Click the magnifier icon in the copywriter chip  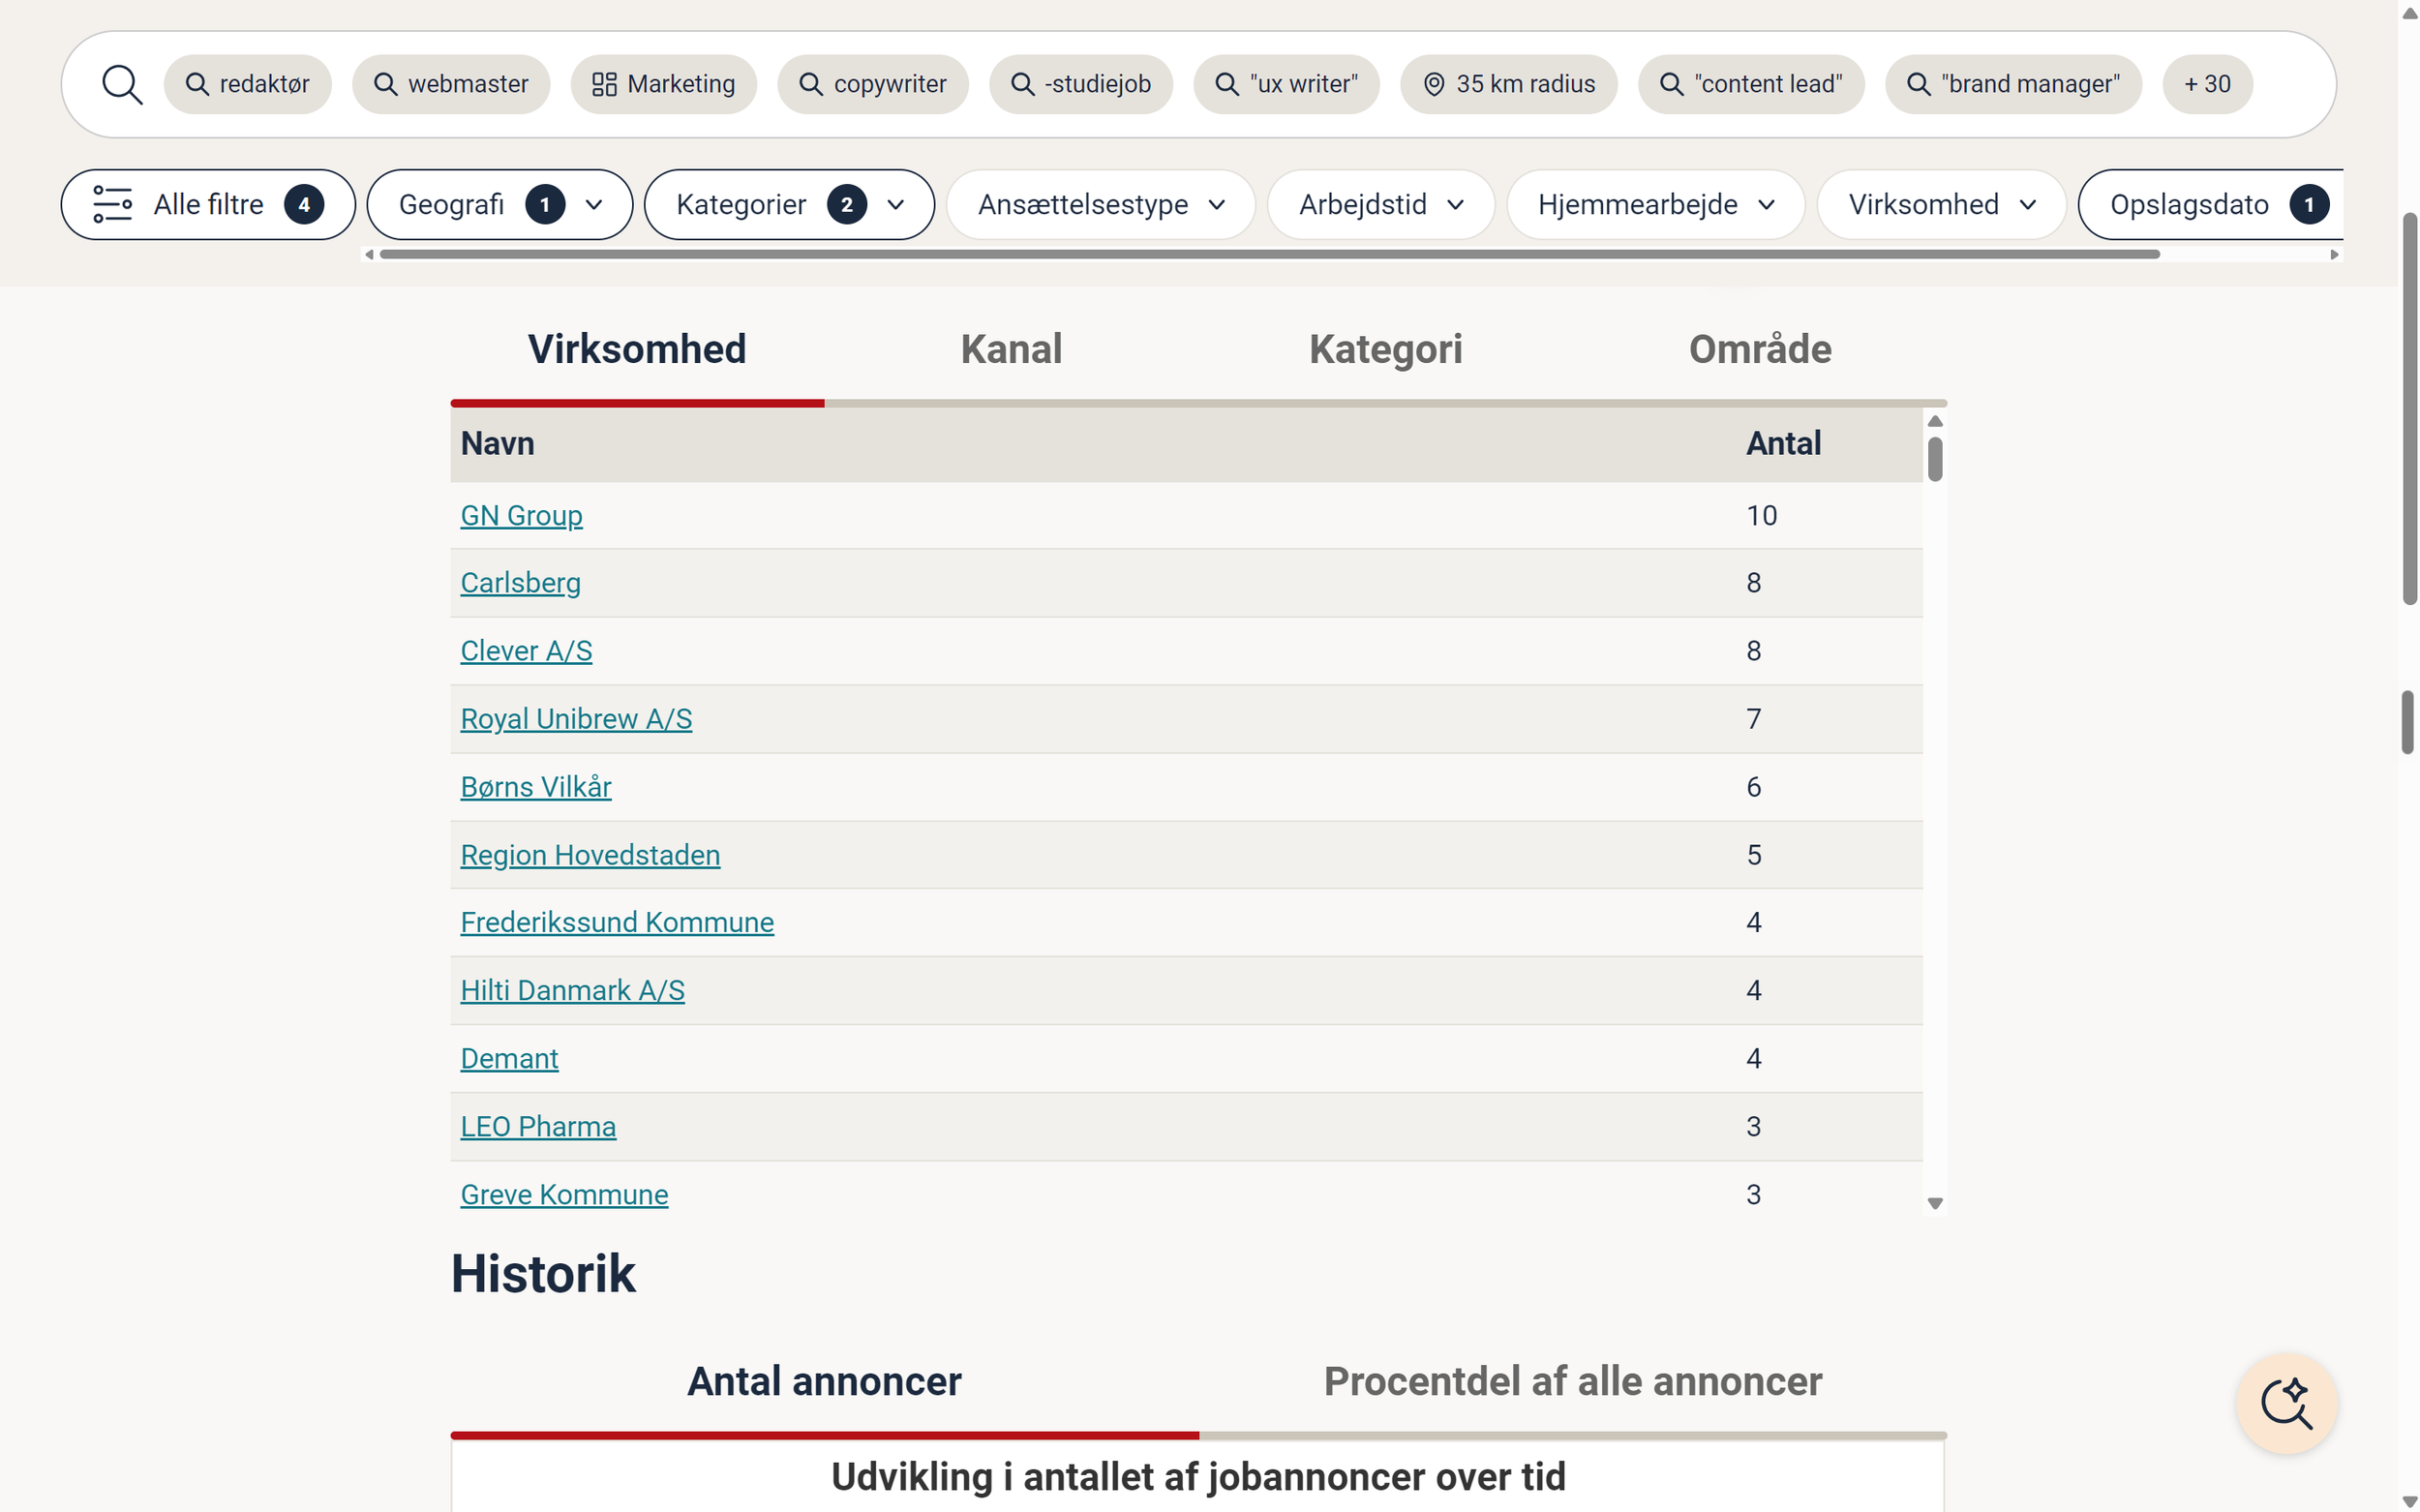pos(811,84)
